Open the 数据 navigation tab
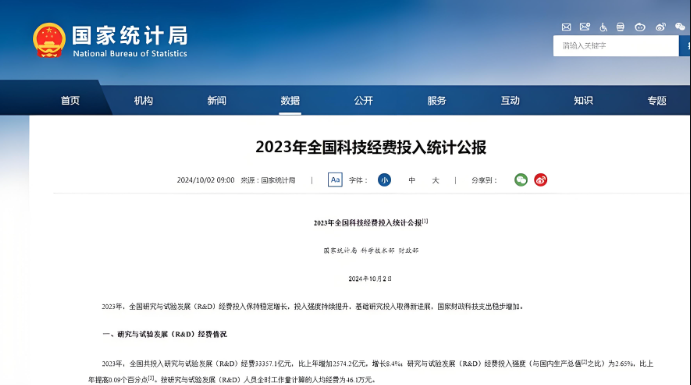The width and height of the screenshot is (691, 385). [290, 101]
